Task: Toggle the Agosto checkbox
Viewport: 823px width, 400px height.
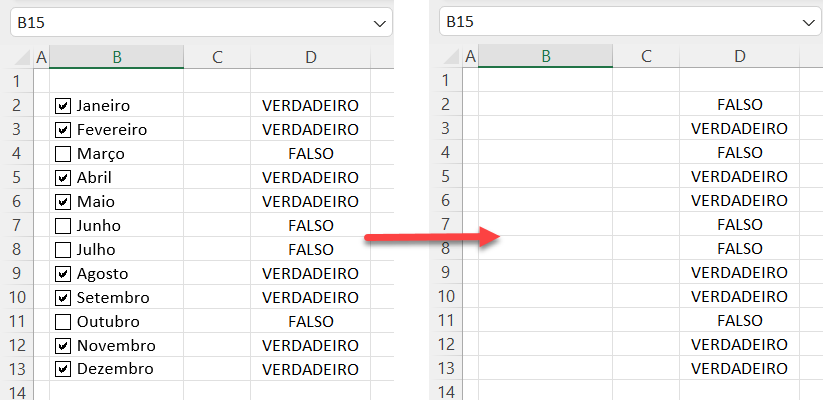Action: [x=63, y=274]
